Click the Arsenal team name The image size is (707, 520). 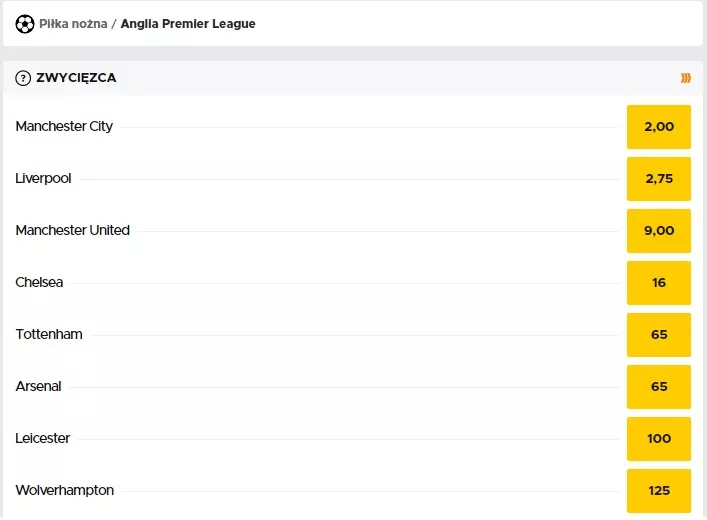(x=38, y=387)
